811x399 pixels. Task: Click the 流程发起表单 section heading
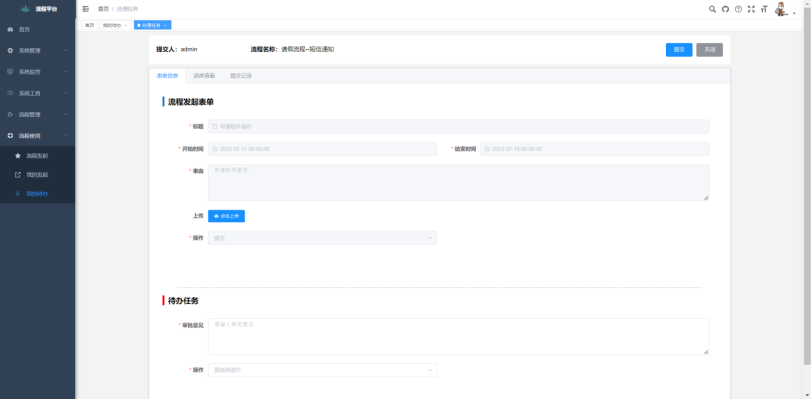pos(191,102)
